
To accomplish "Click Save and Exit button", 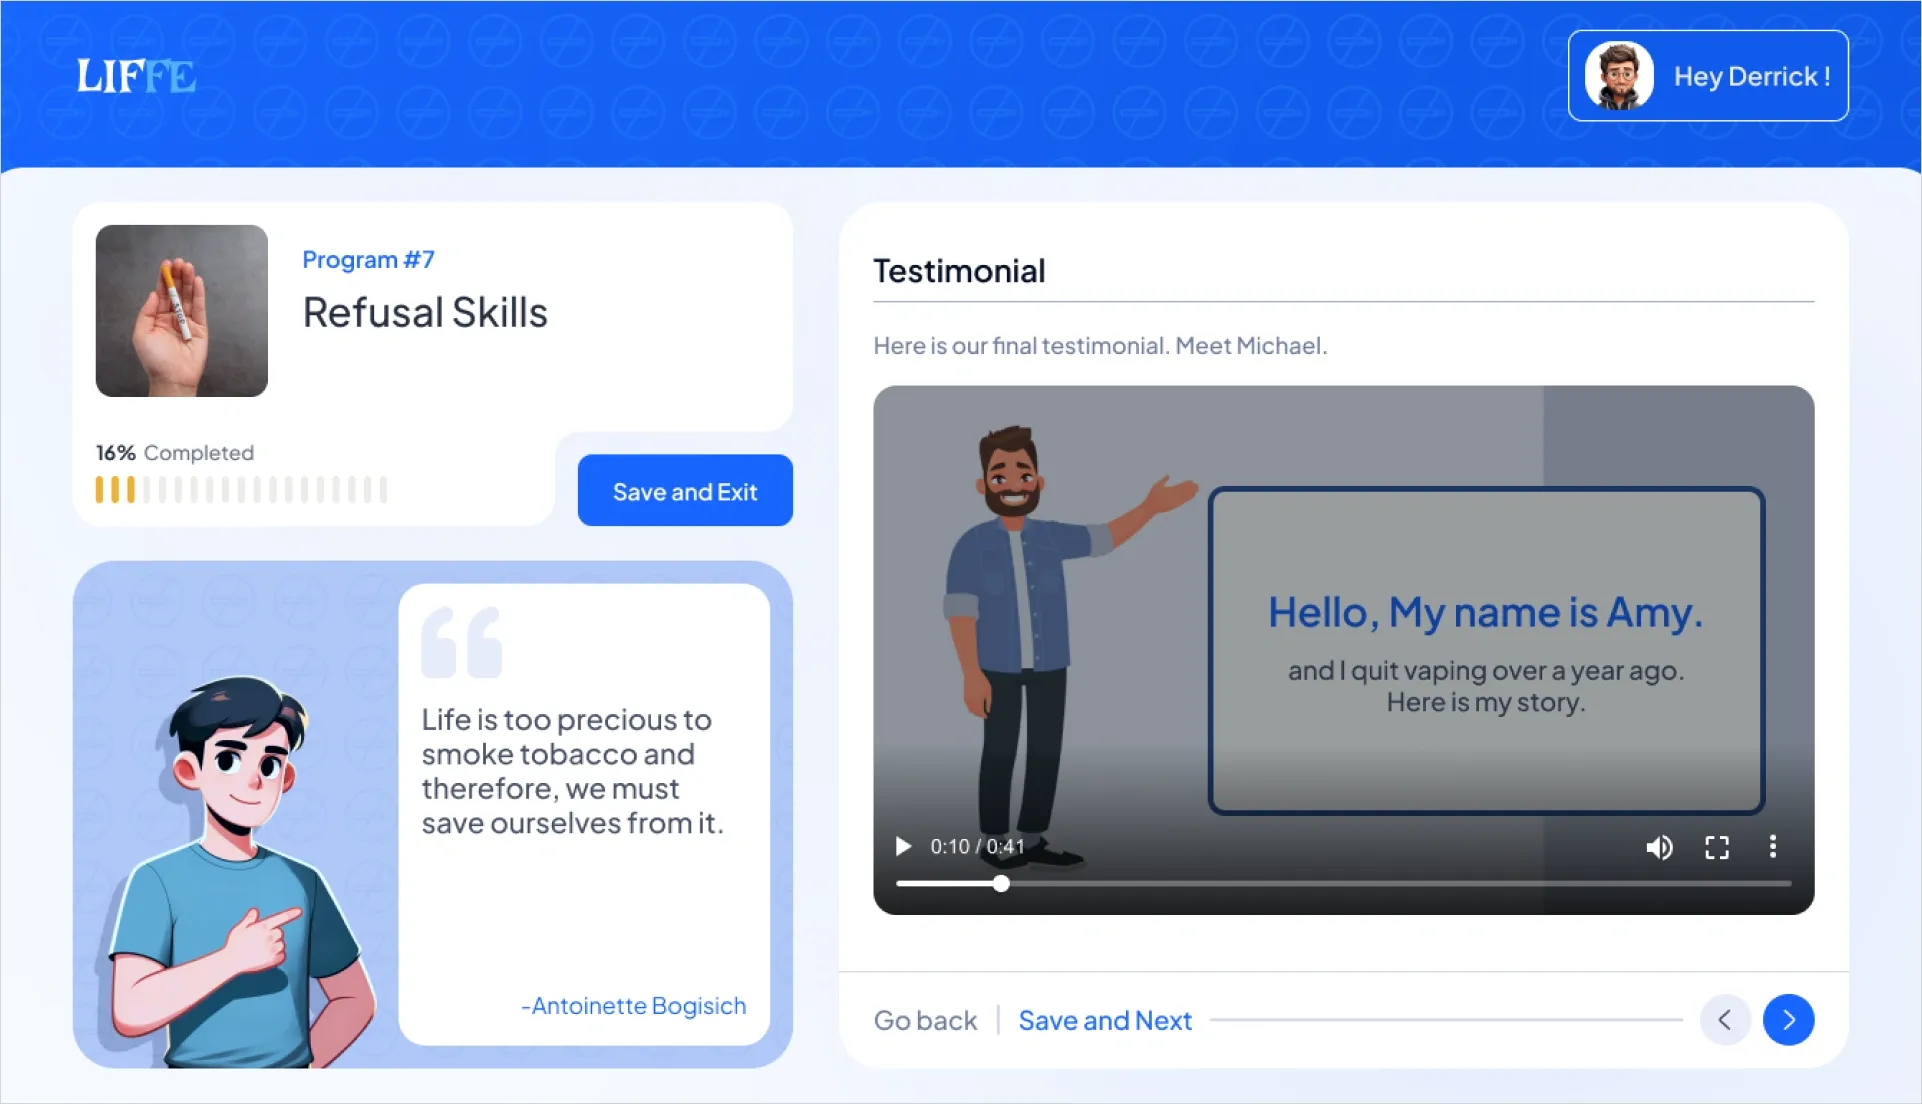I will click(x=685, y=491).
